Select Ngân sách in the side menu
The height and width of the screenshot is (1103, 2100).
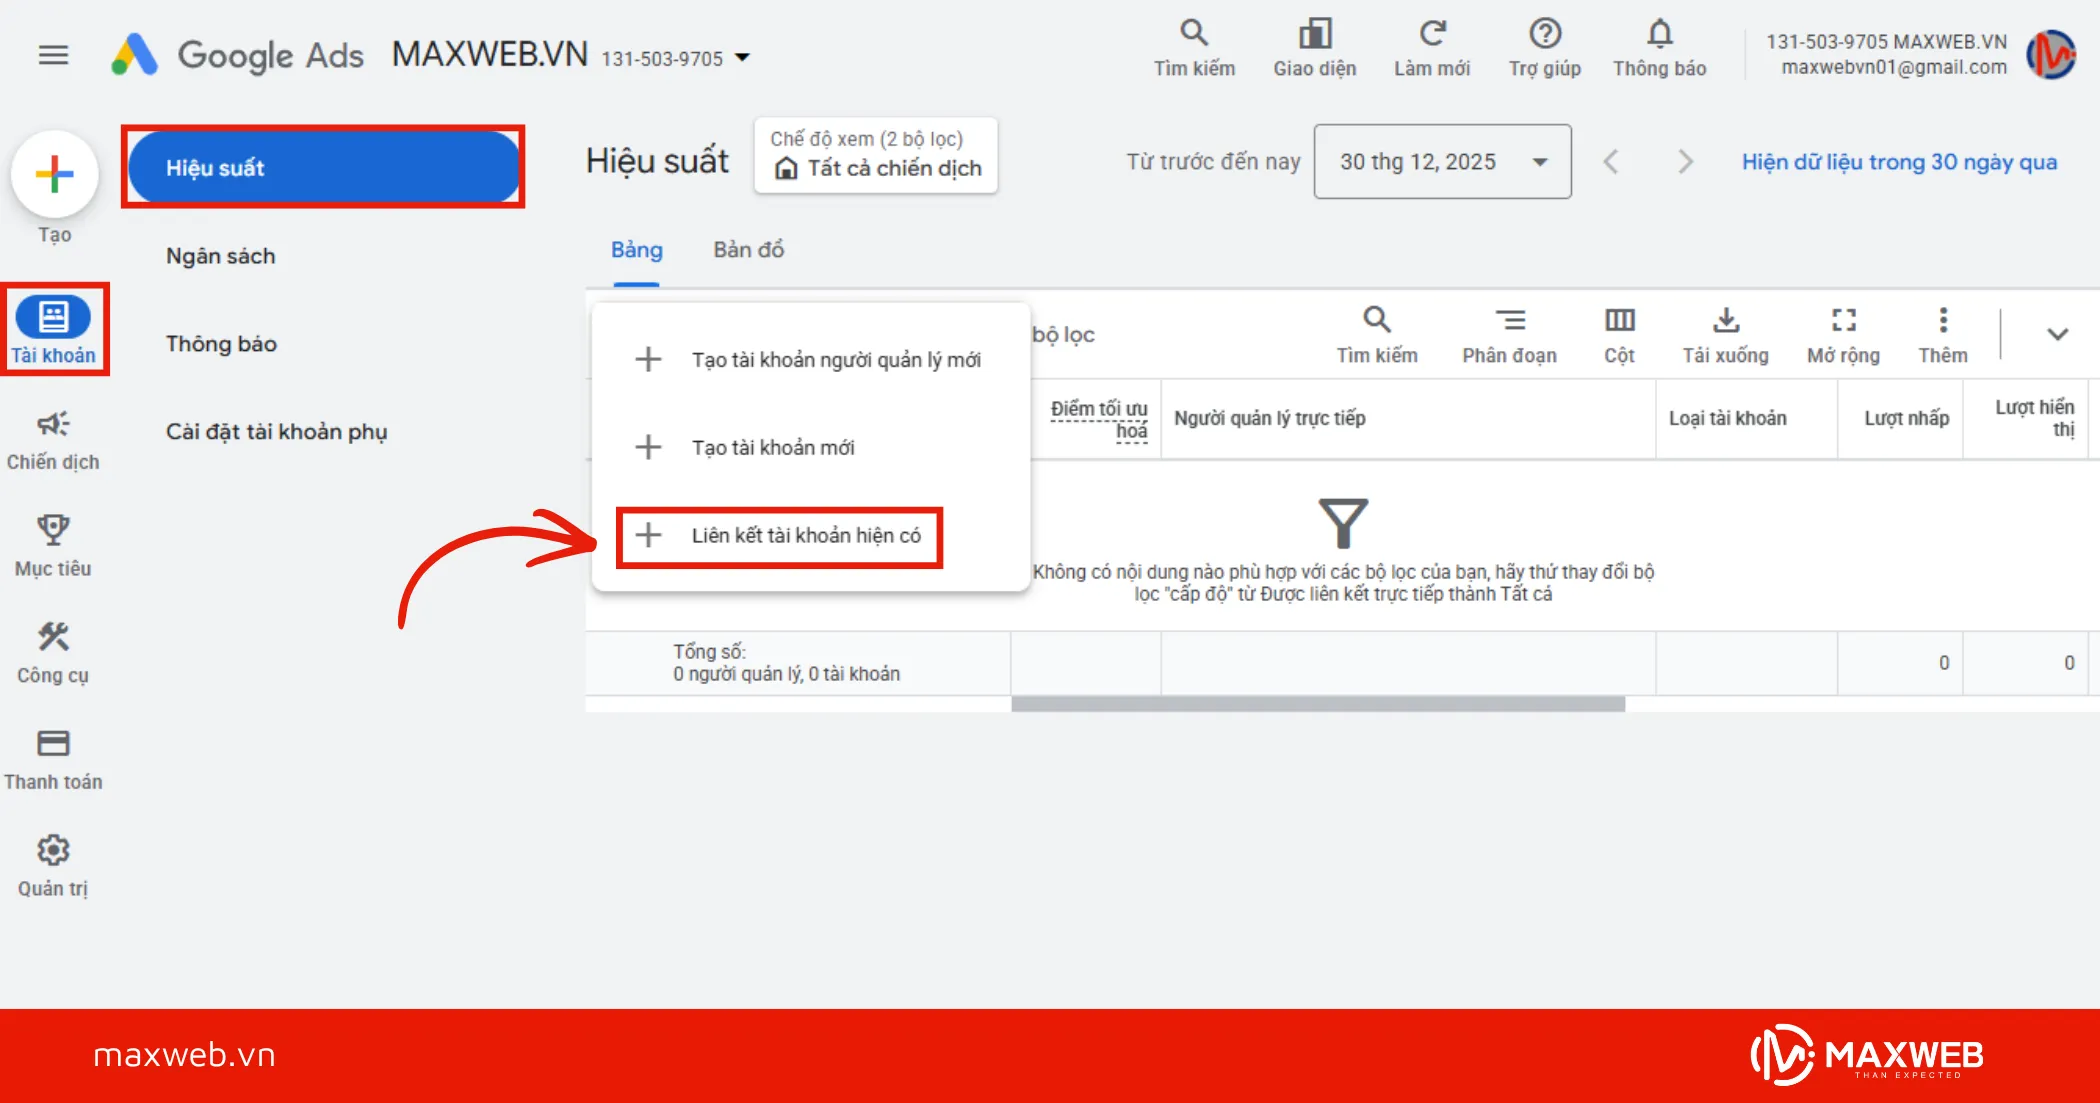220,256
